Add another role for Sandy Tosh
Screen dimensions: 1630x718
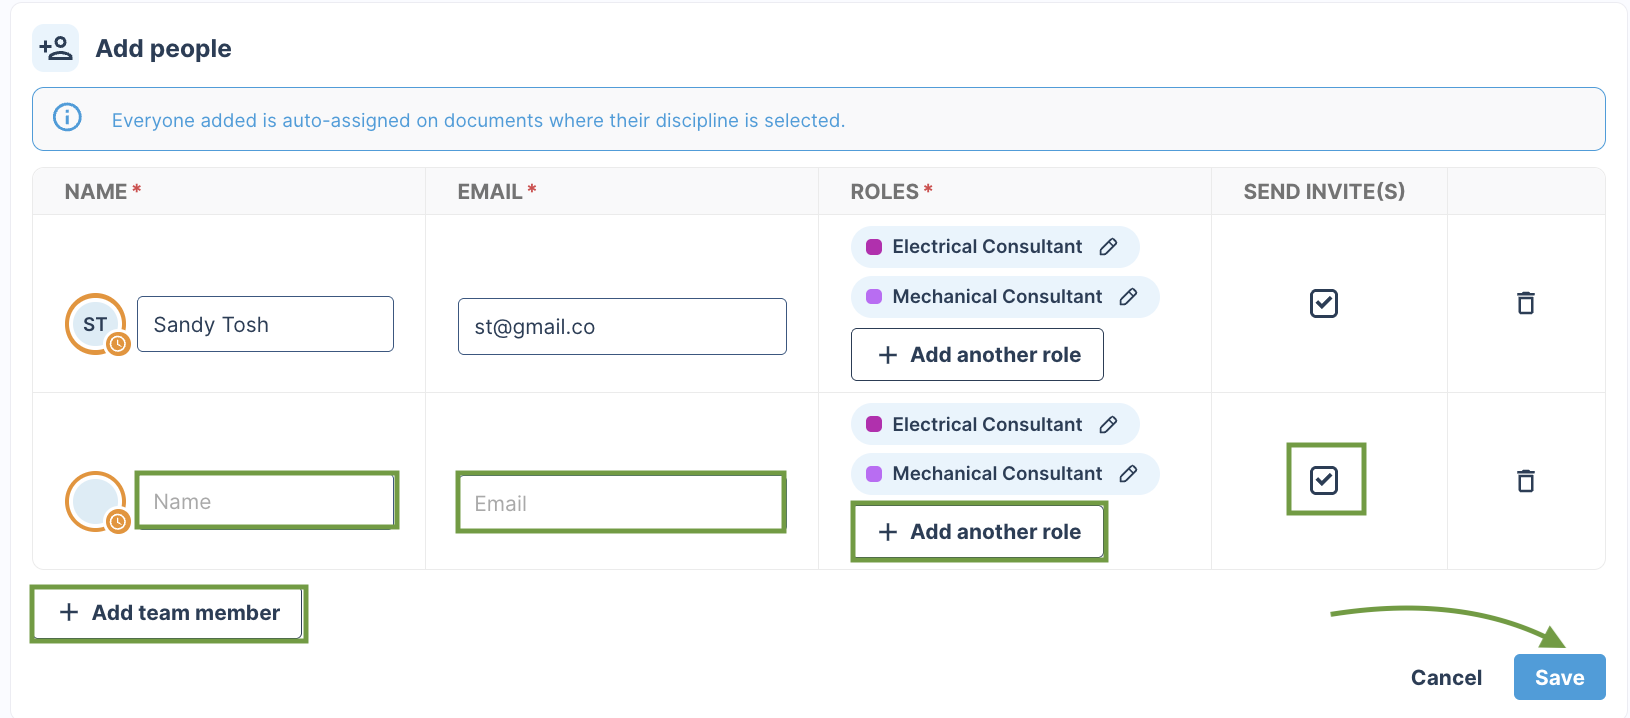coord(977,355)
